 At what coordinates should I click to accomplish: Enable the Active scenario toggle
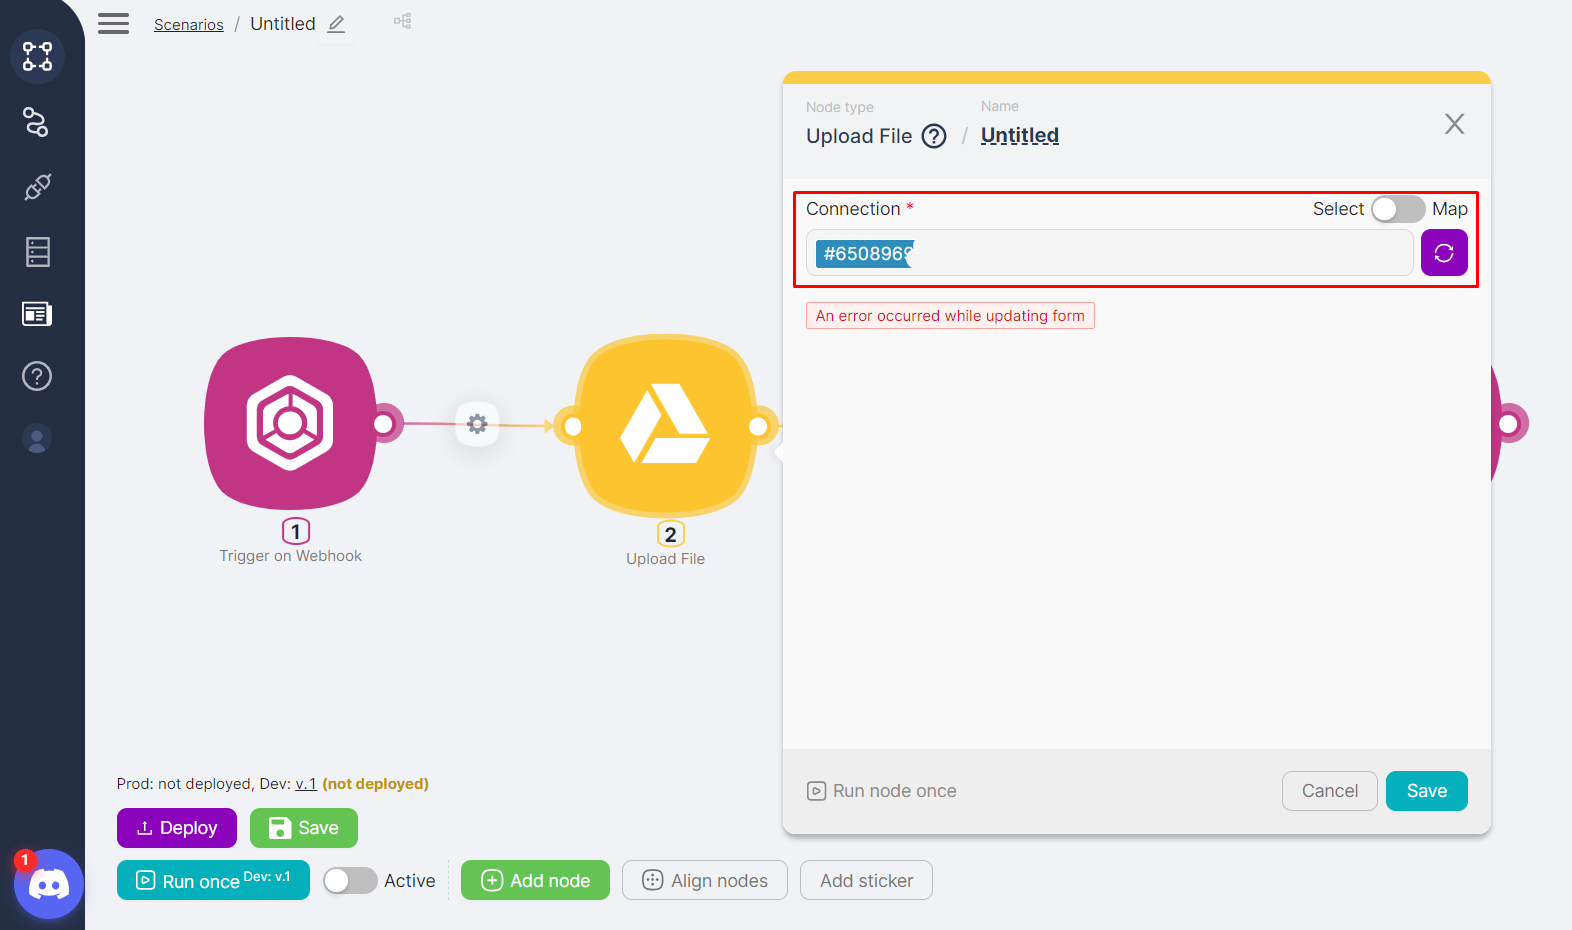350,881
